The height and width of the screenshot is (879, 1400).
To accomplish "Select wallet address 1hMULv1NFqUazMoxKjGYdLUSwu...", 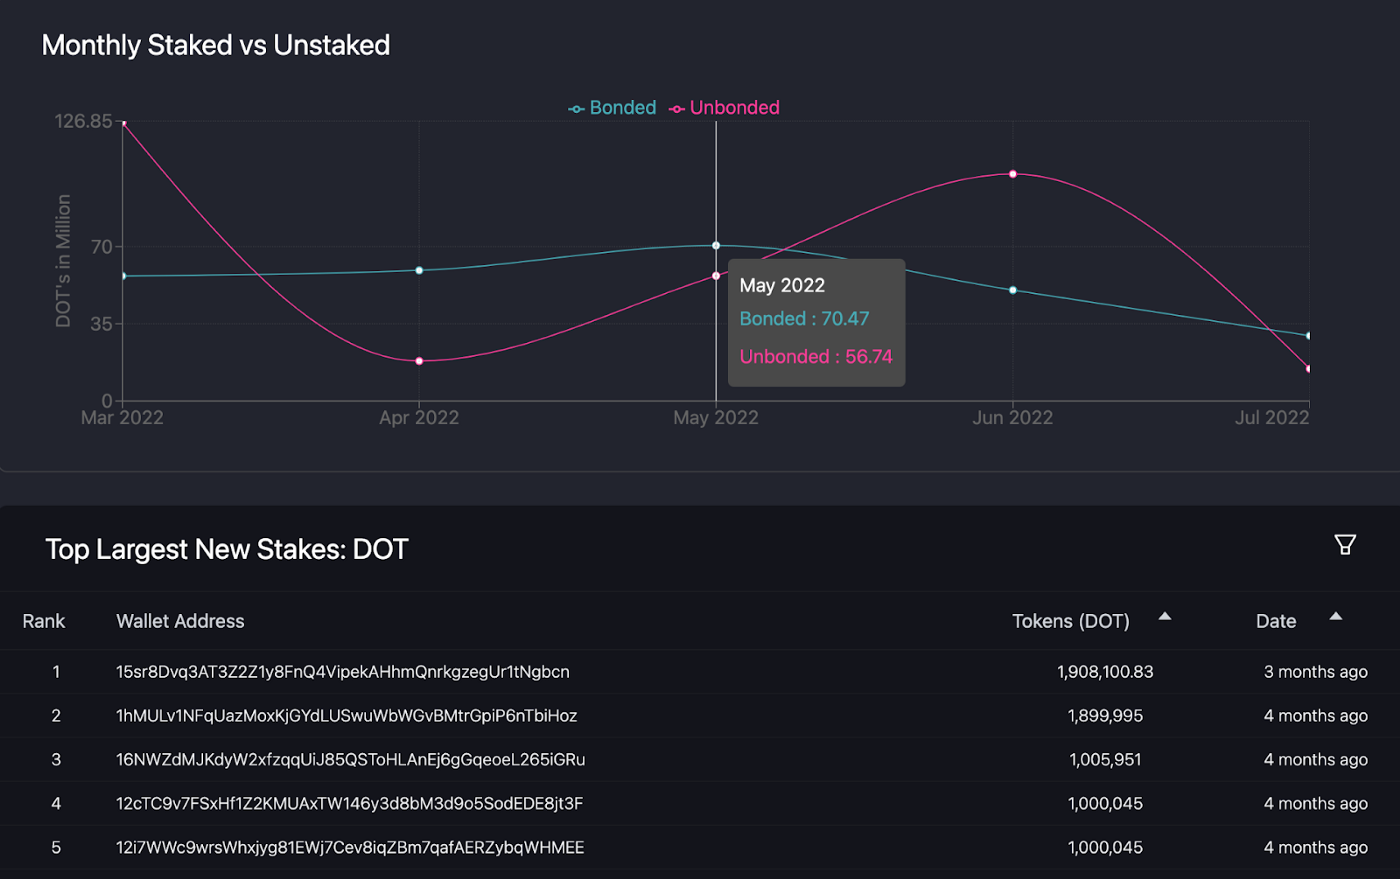I will tap(347, 716).
